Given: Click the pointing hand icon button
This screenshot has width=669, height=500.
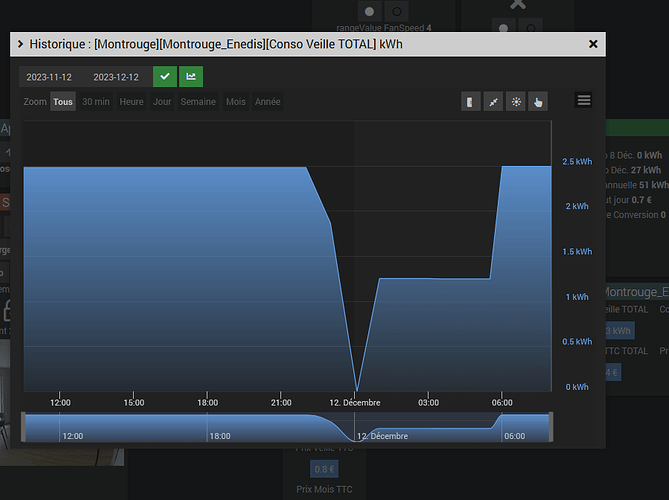Looking at the screenshot, I should point(538,102).
